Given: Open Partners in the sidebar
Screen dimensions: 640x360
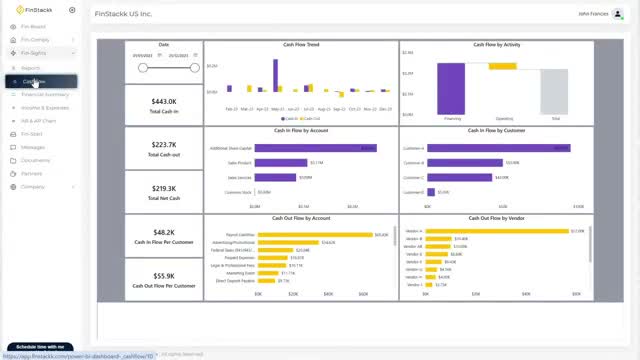Looking at the screenshot, I should pos(31,174).
